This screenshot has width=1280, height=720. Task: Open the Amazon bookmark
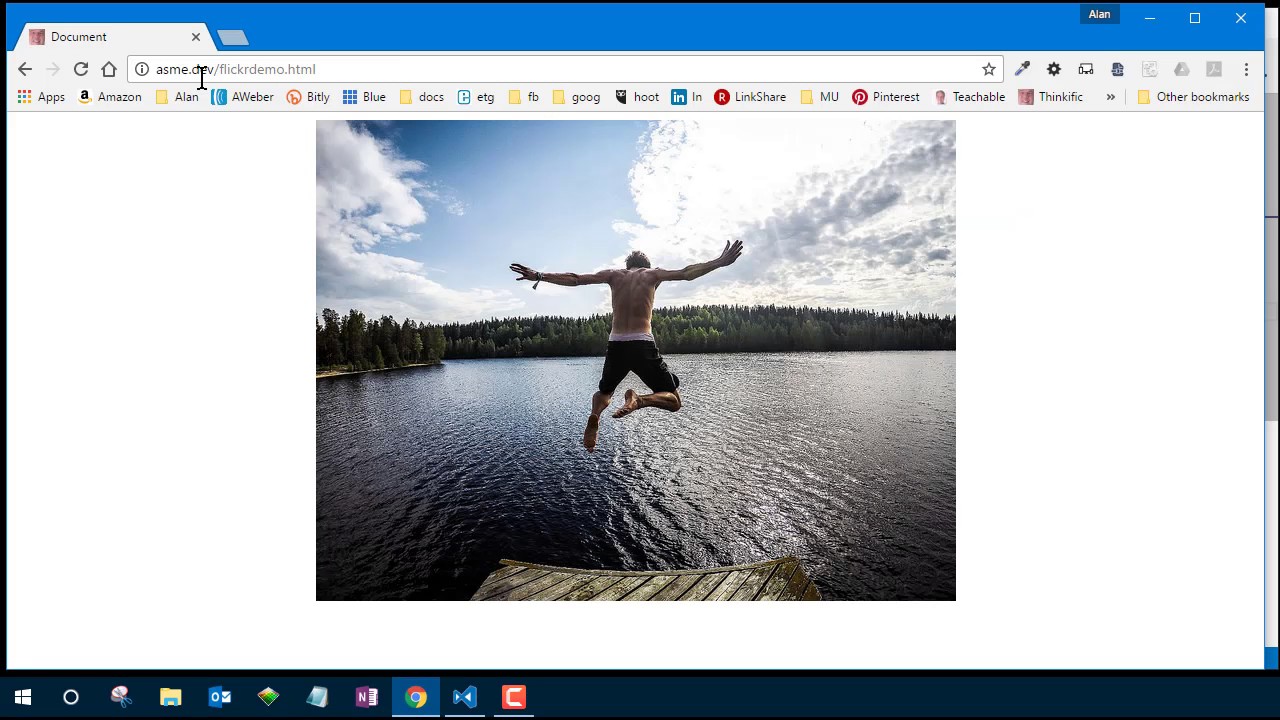pyautogui.click(x=110, y=97)
